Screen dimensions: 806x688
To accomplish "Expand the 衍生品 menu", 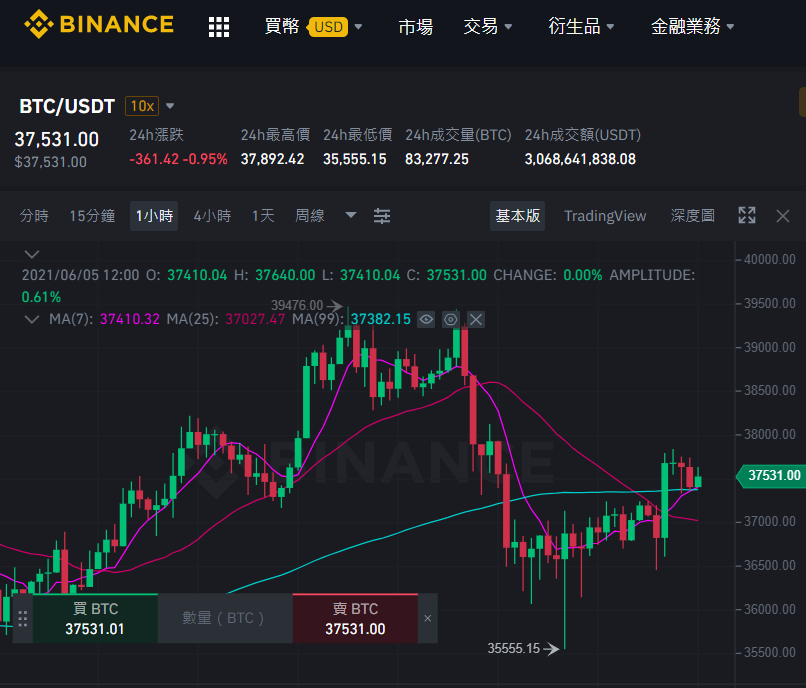I will tap(581, 26).
